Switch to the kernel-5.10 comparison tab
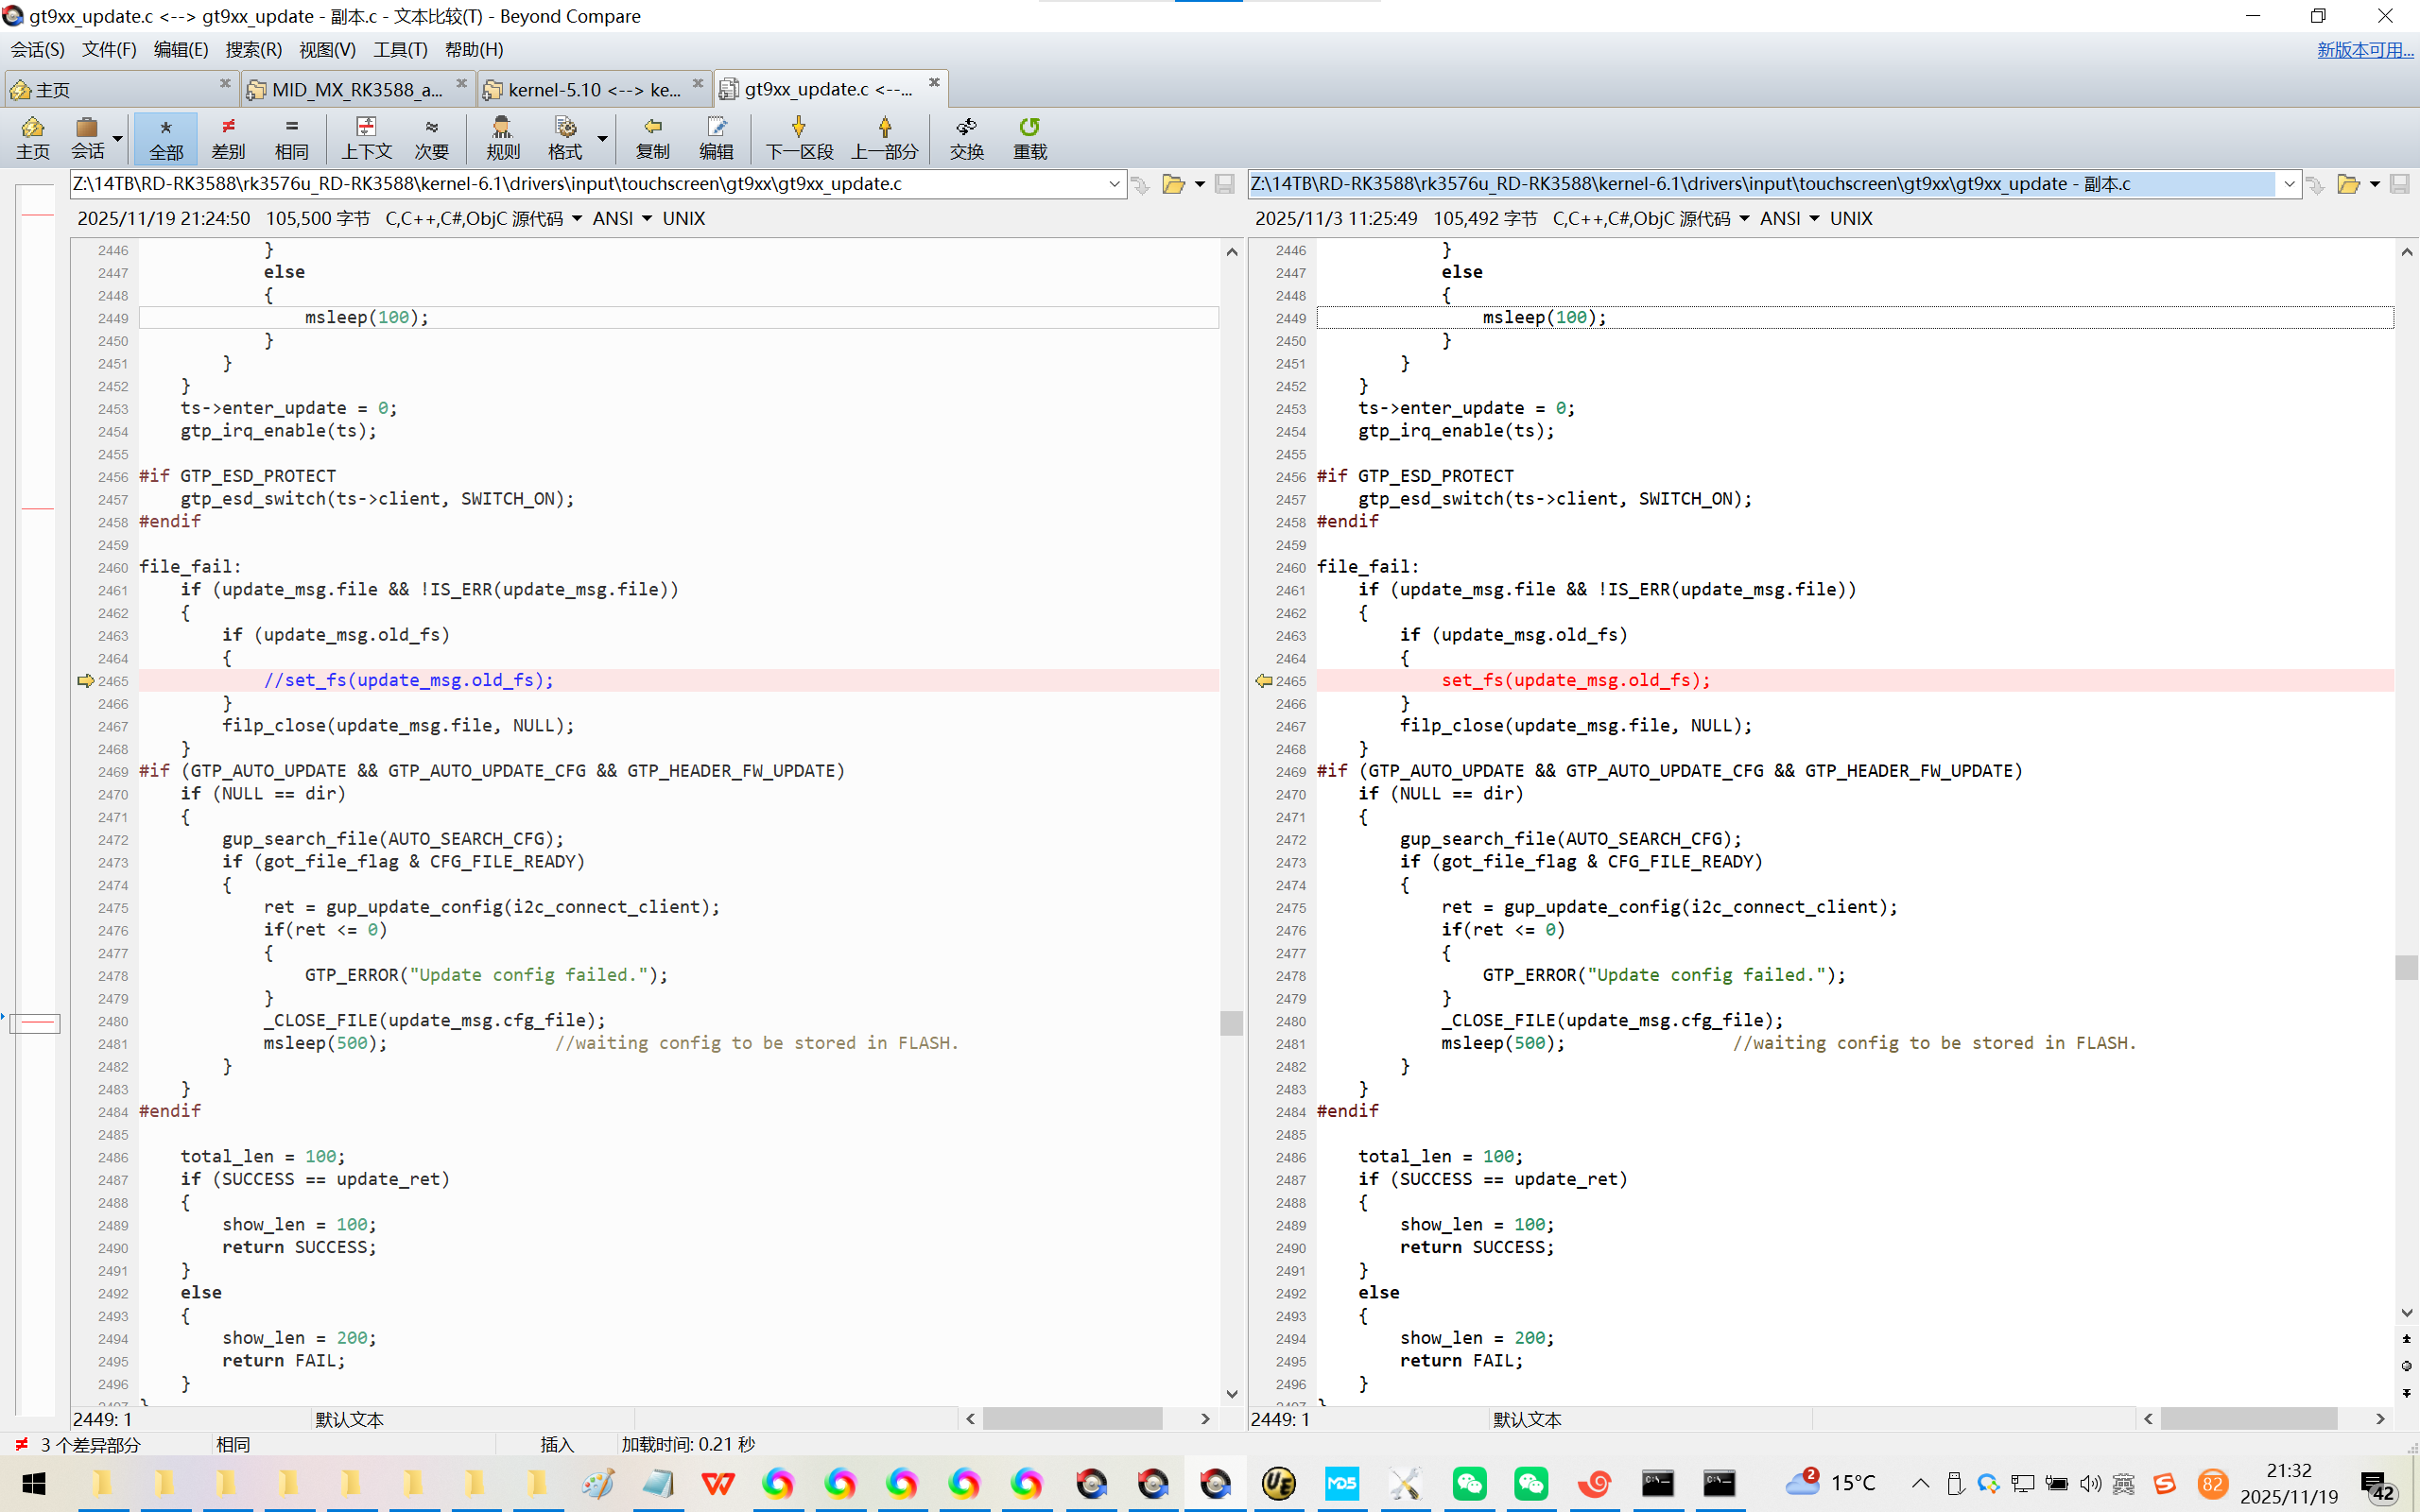 click(592, 90)
